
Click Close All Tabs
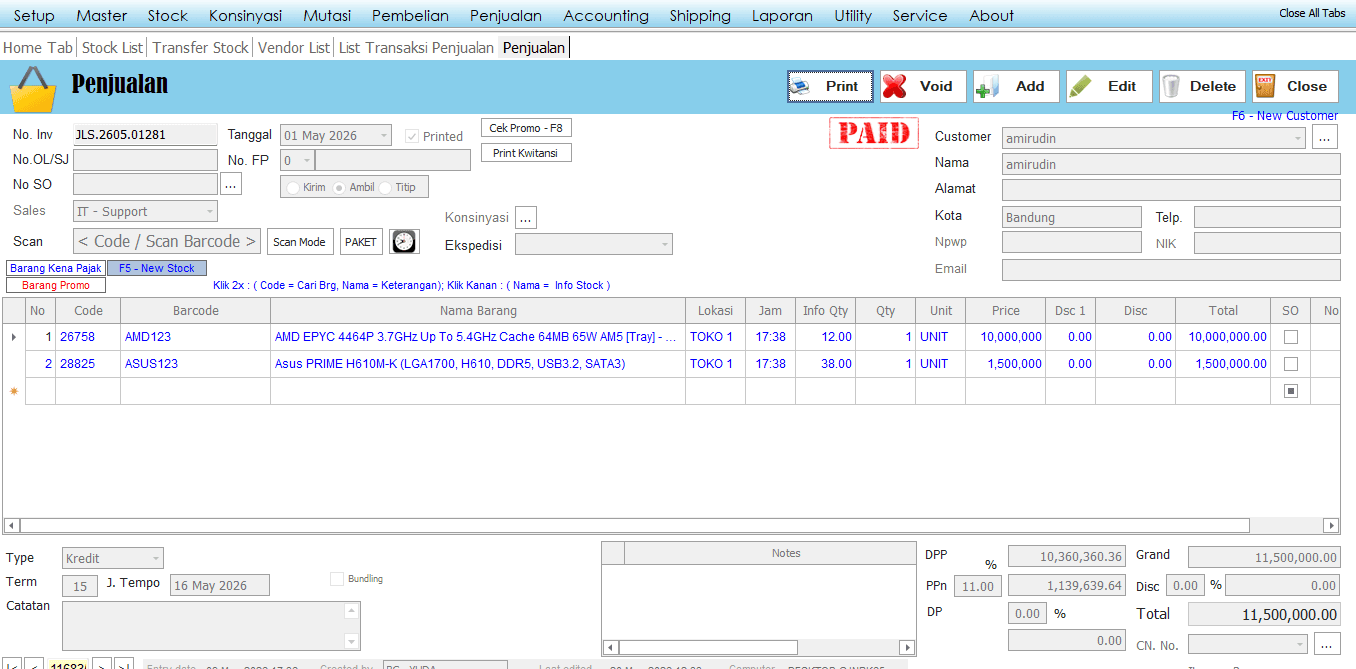[x=1312, y=13]
